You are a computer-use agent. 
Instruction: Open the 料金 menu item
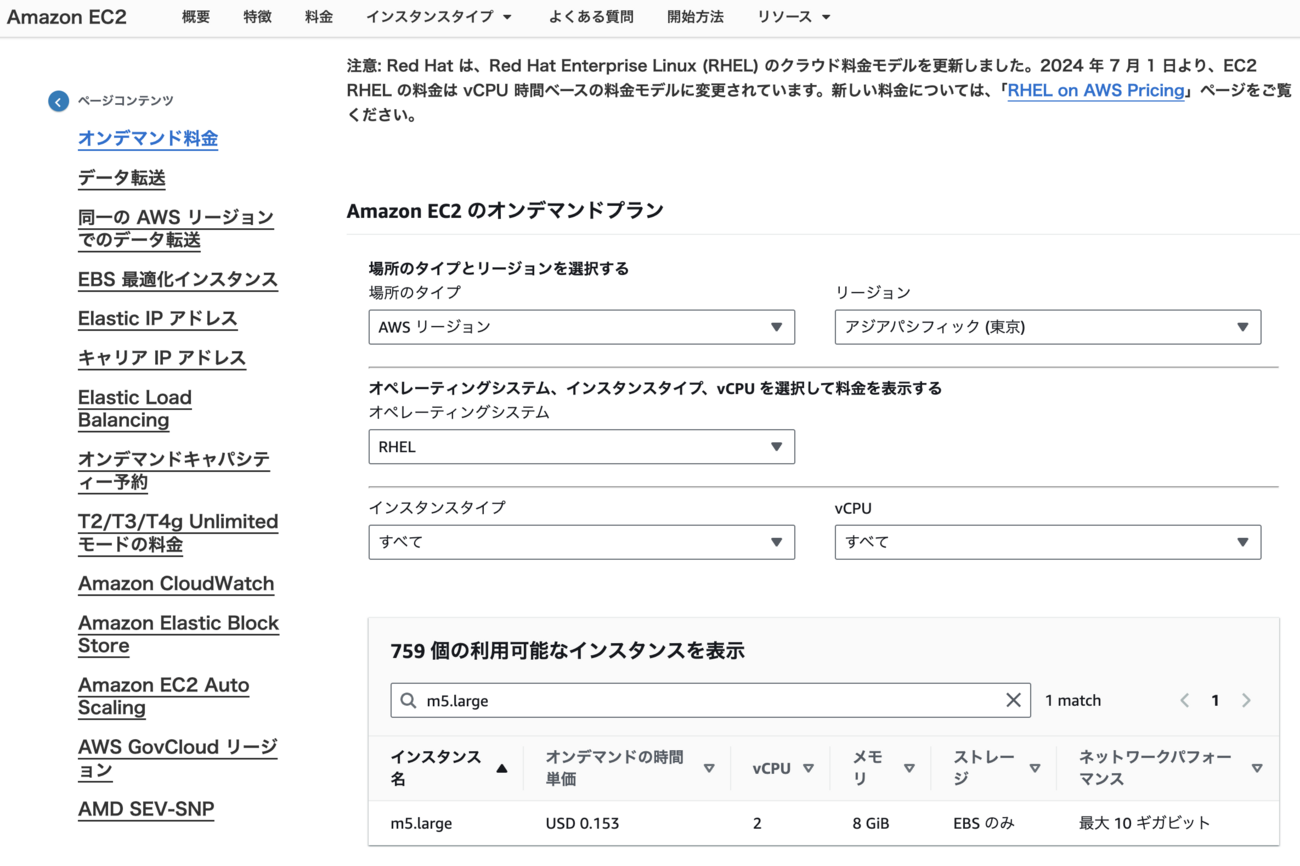tap(319, 17)
